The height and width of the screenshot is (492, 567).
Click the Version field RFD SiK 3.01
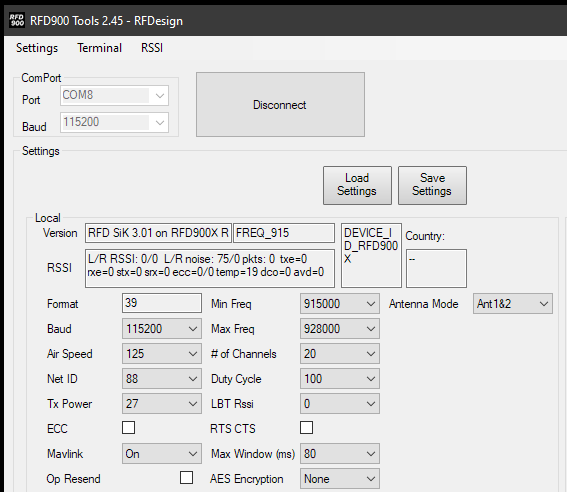(158, 233)
